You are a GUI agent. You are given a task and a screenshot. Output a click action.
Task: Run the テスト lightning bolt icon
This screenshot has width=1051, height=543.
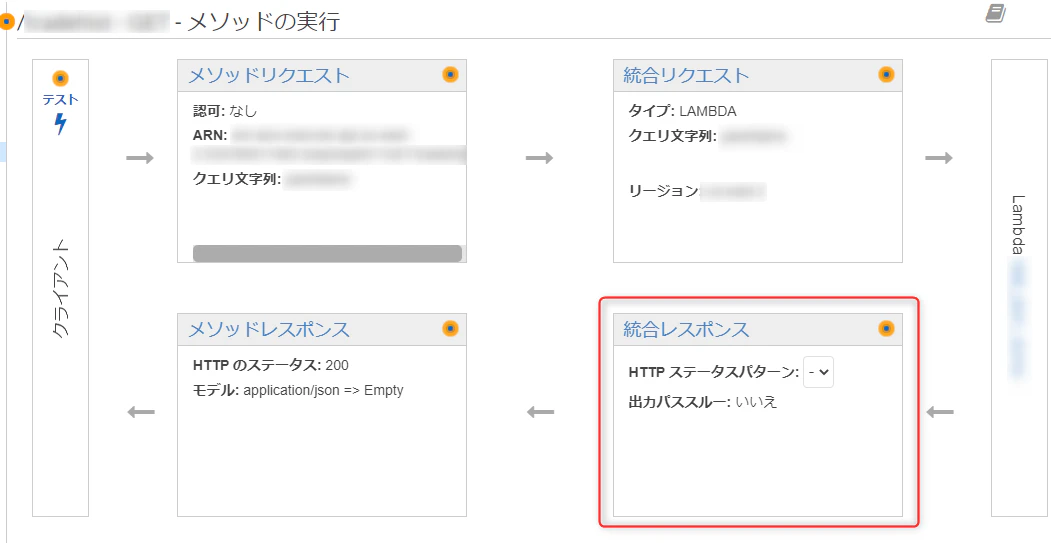point(60,123)
